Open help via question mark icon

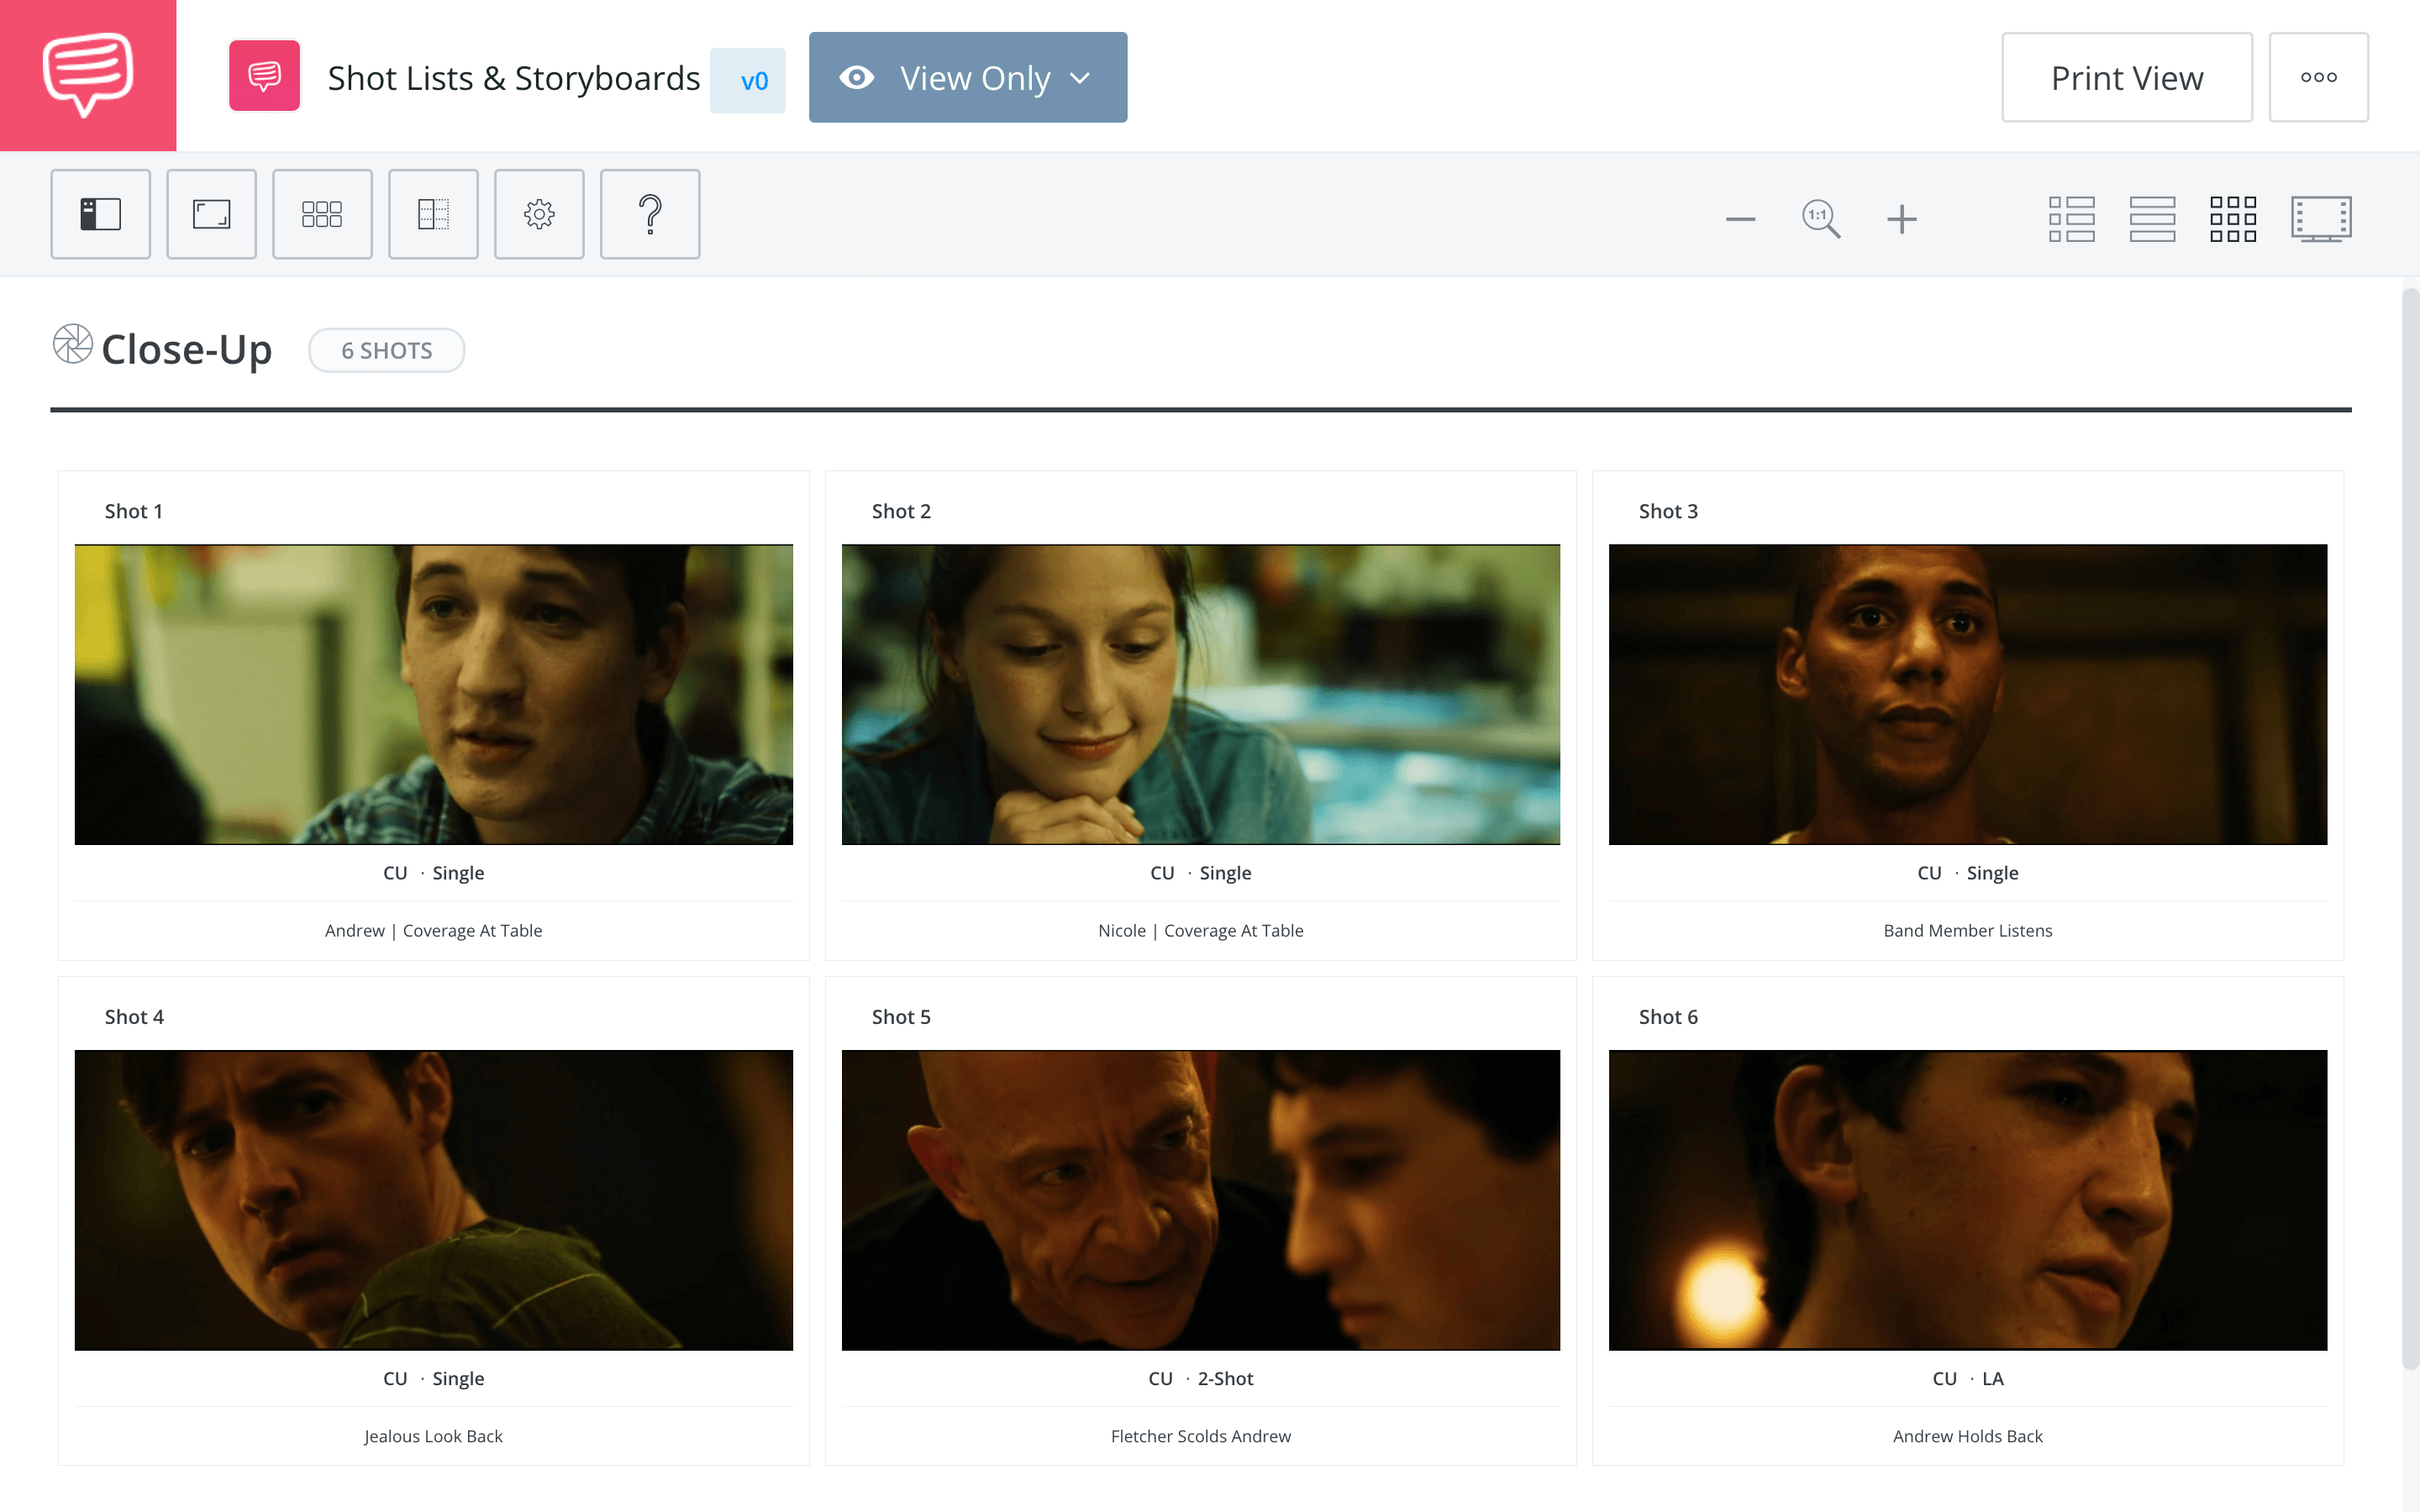point(650,214)
